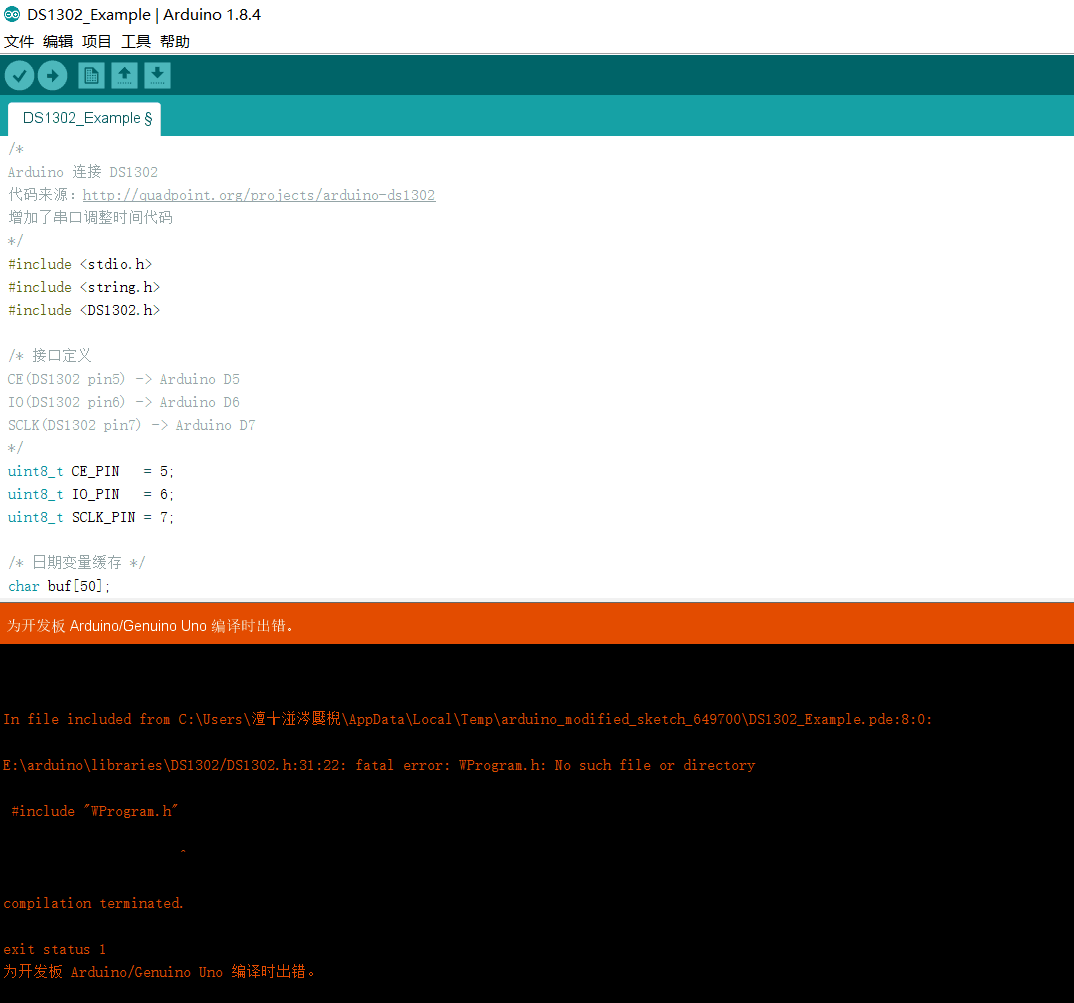Click the Verify (checkmark) button
1074x1003 pixels.
[x=19, y=75]
